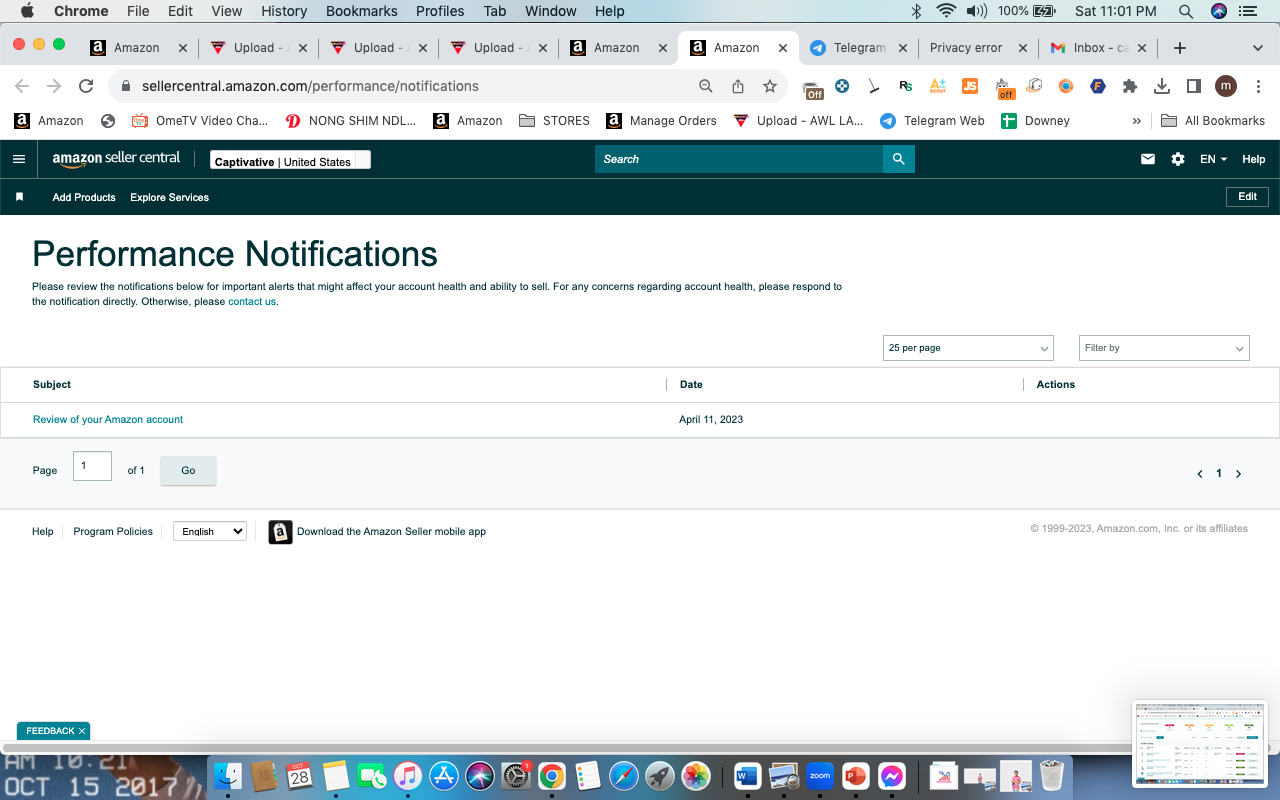This screenshot has width=1280, height=800.
Task: Open the Seller Central mail messages icon
Action: point(1148,159)
